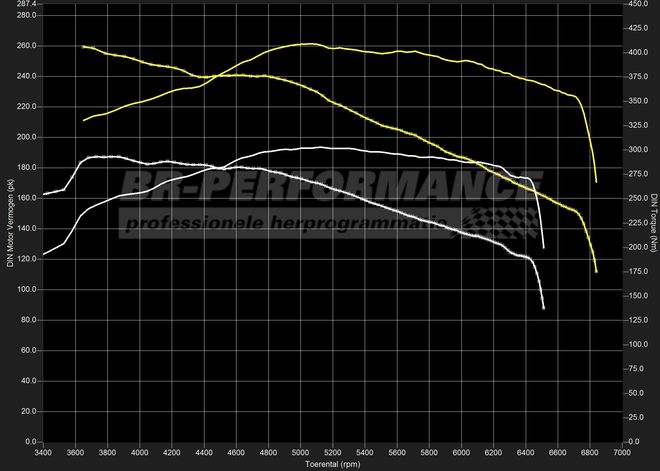Click the 25.0 label on torque axis
The width and height of the screenshot is (660, 471).
tap(633, 417)
